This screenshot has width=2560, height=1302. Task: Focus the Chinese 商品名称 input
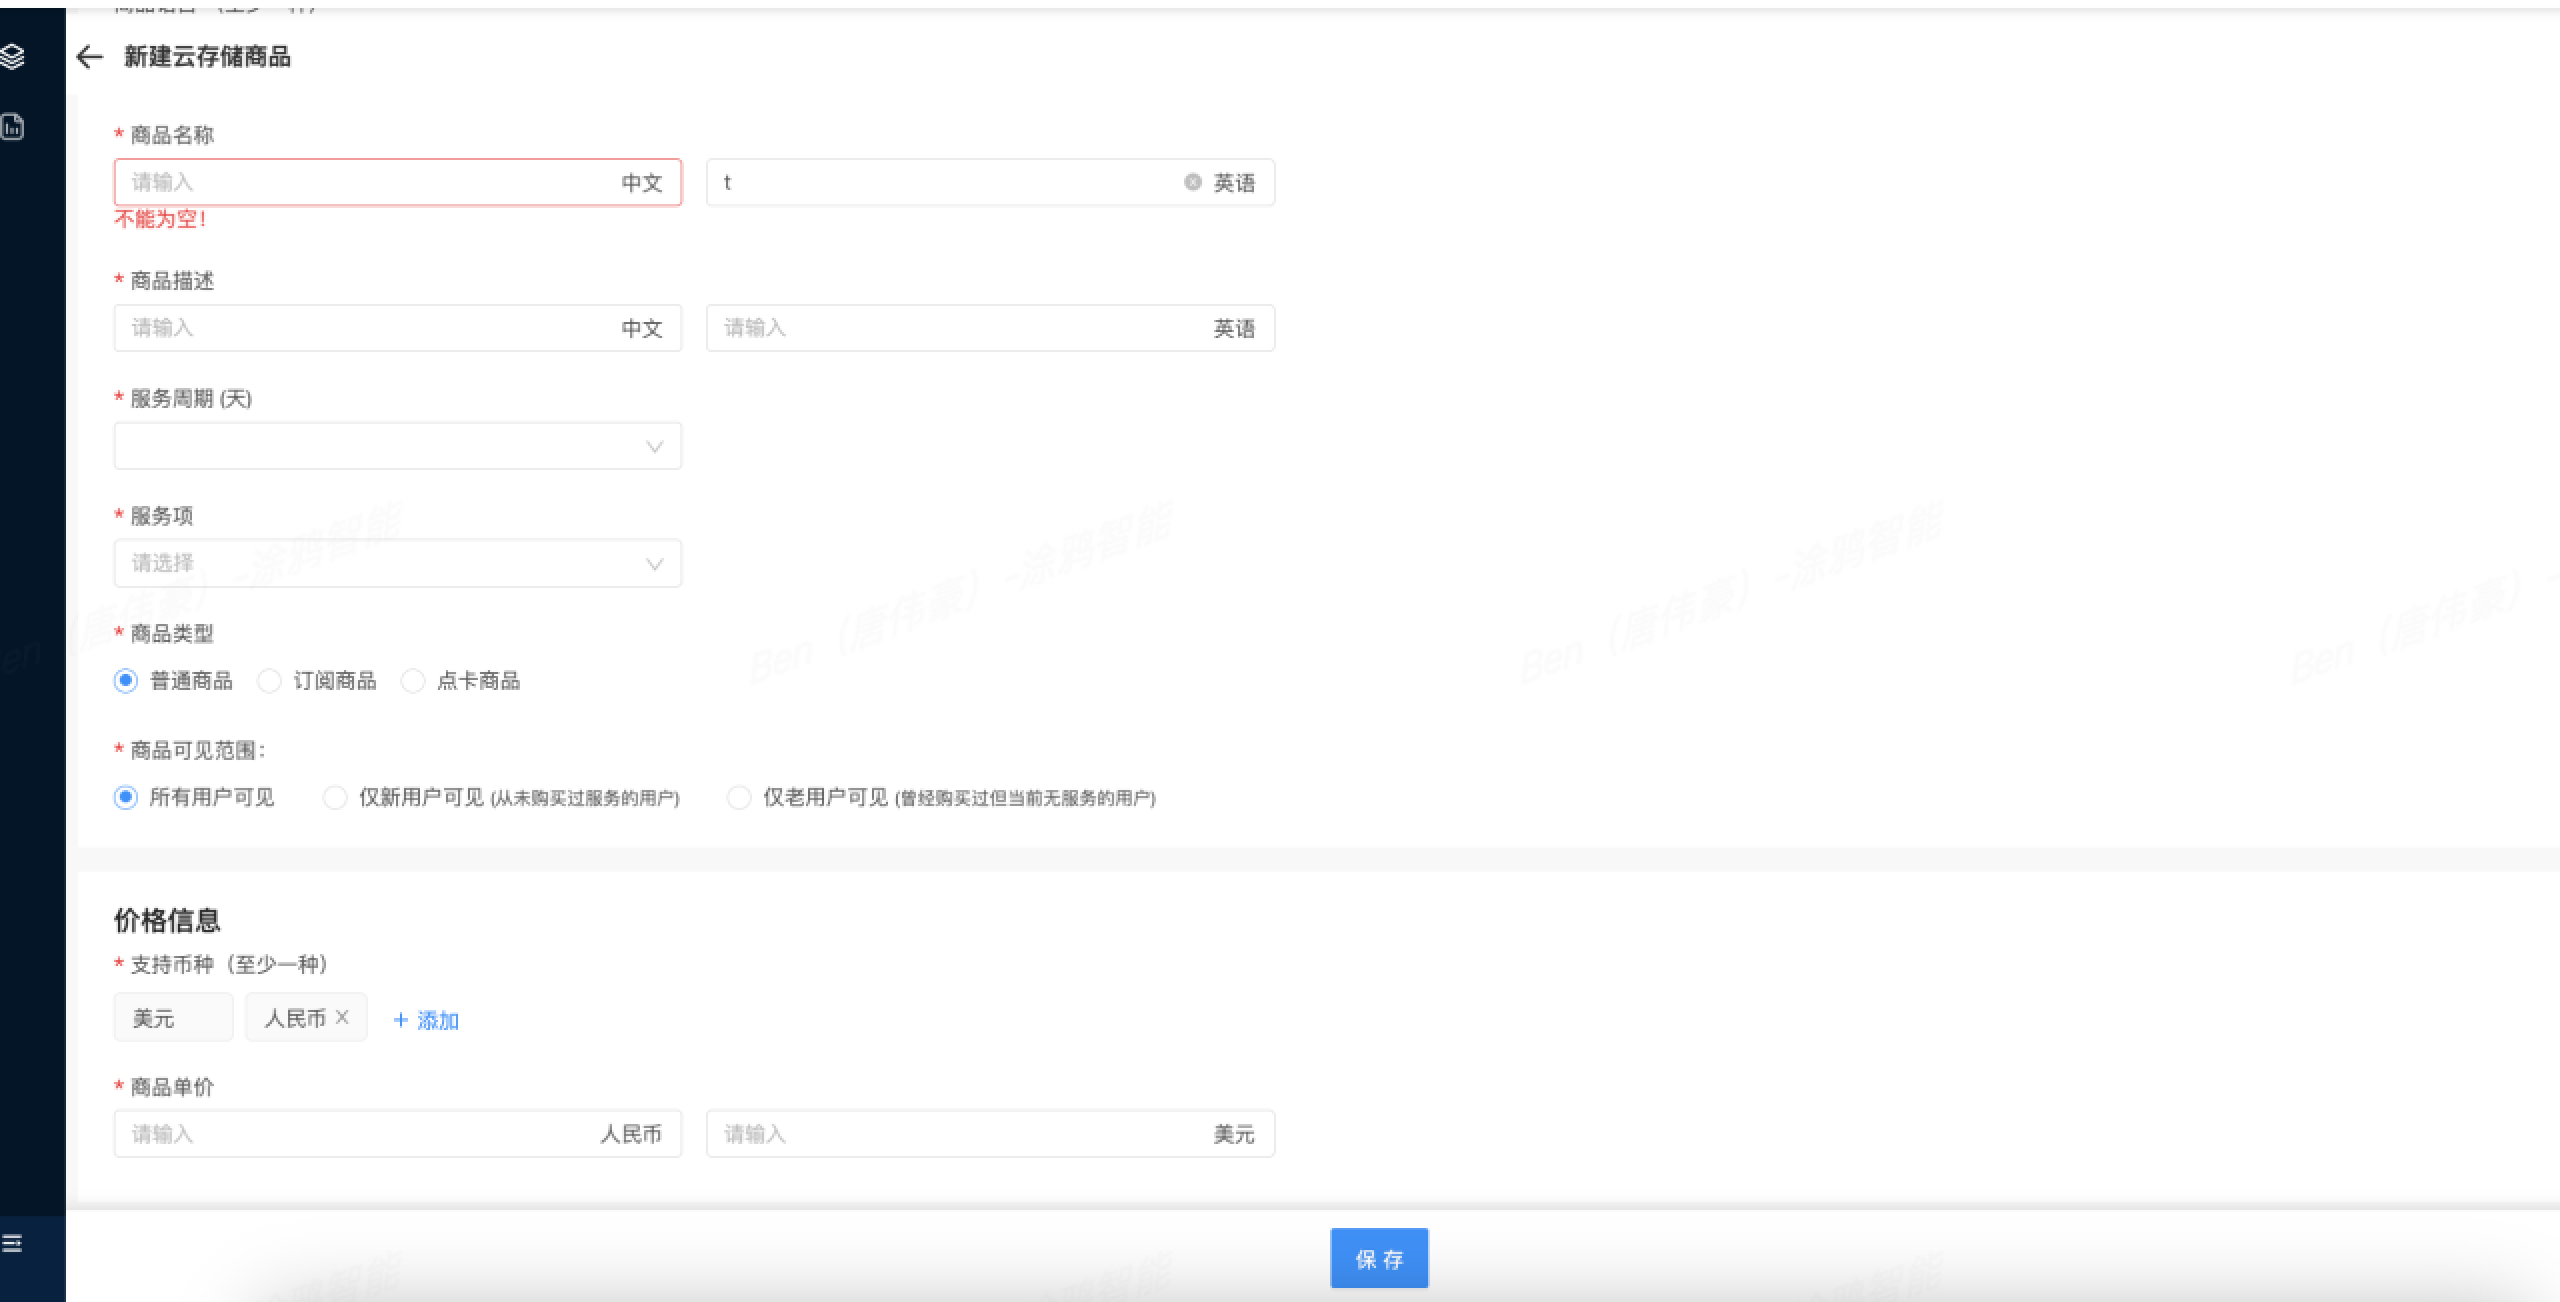(398, 182)
